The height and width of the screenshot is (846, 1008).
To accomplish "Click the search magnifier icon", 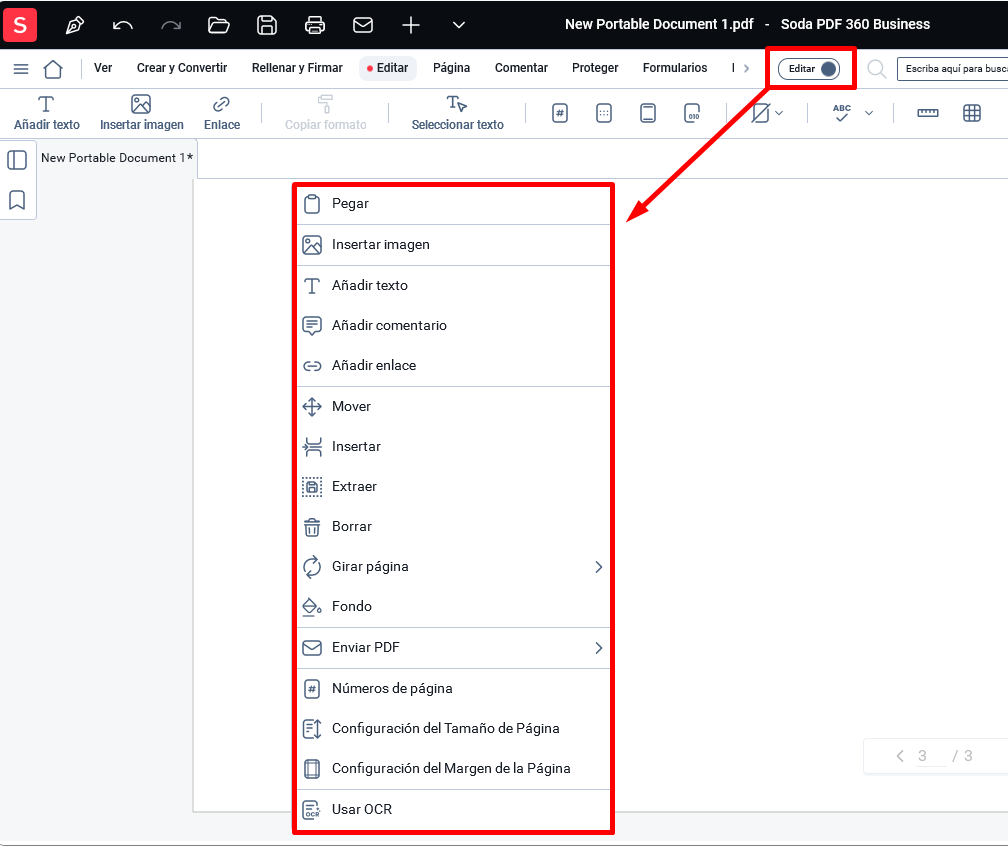I will [877, 69].
